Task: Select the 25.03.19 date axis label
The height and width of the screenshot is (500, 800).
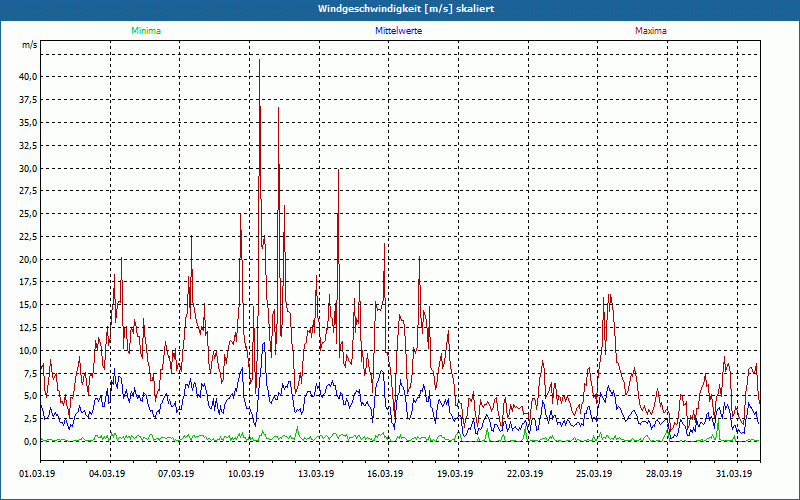Action: pyautogui.click(x=594, y=474)
